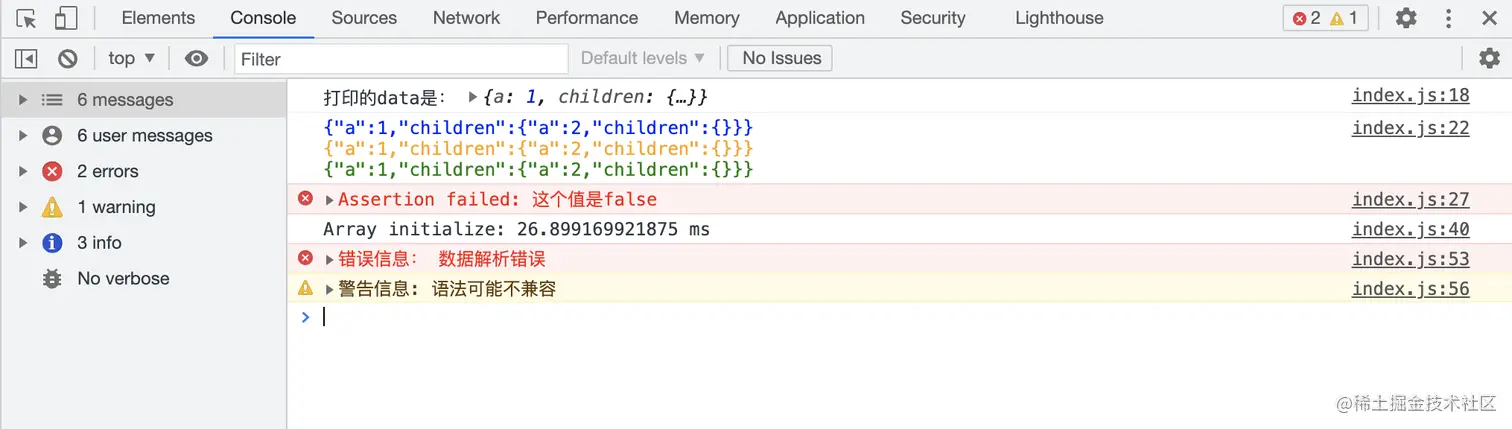Viewport: 1512px width, 429px height.
Task: Select the inspect element cursor icon
Action: (27, 18)
